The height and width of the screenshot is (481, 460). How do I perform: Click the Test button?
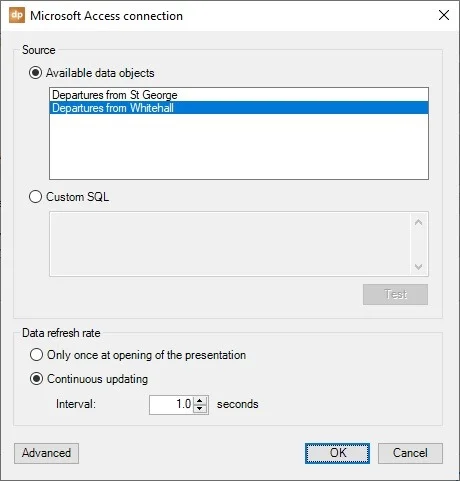[x=395, y=294]
